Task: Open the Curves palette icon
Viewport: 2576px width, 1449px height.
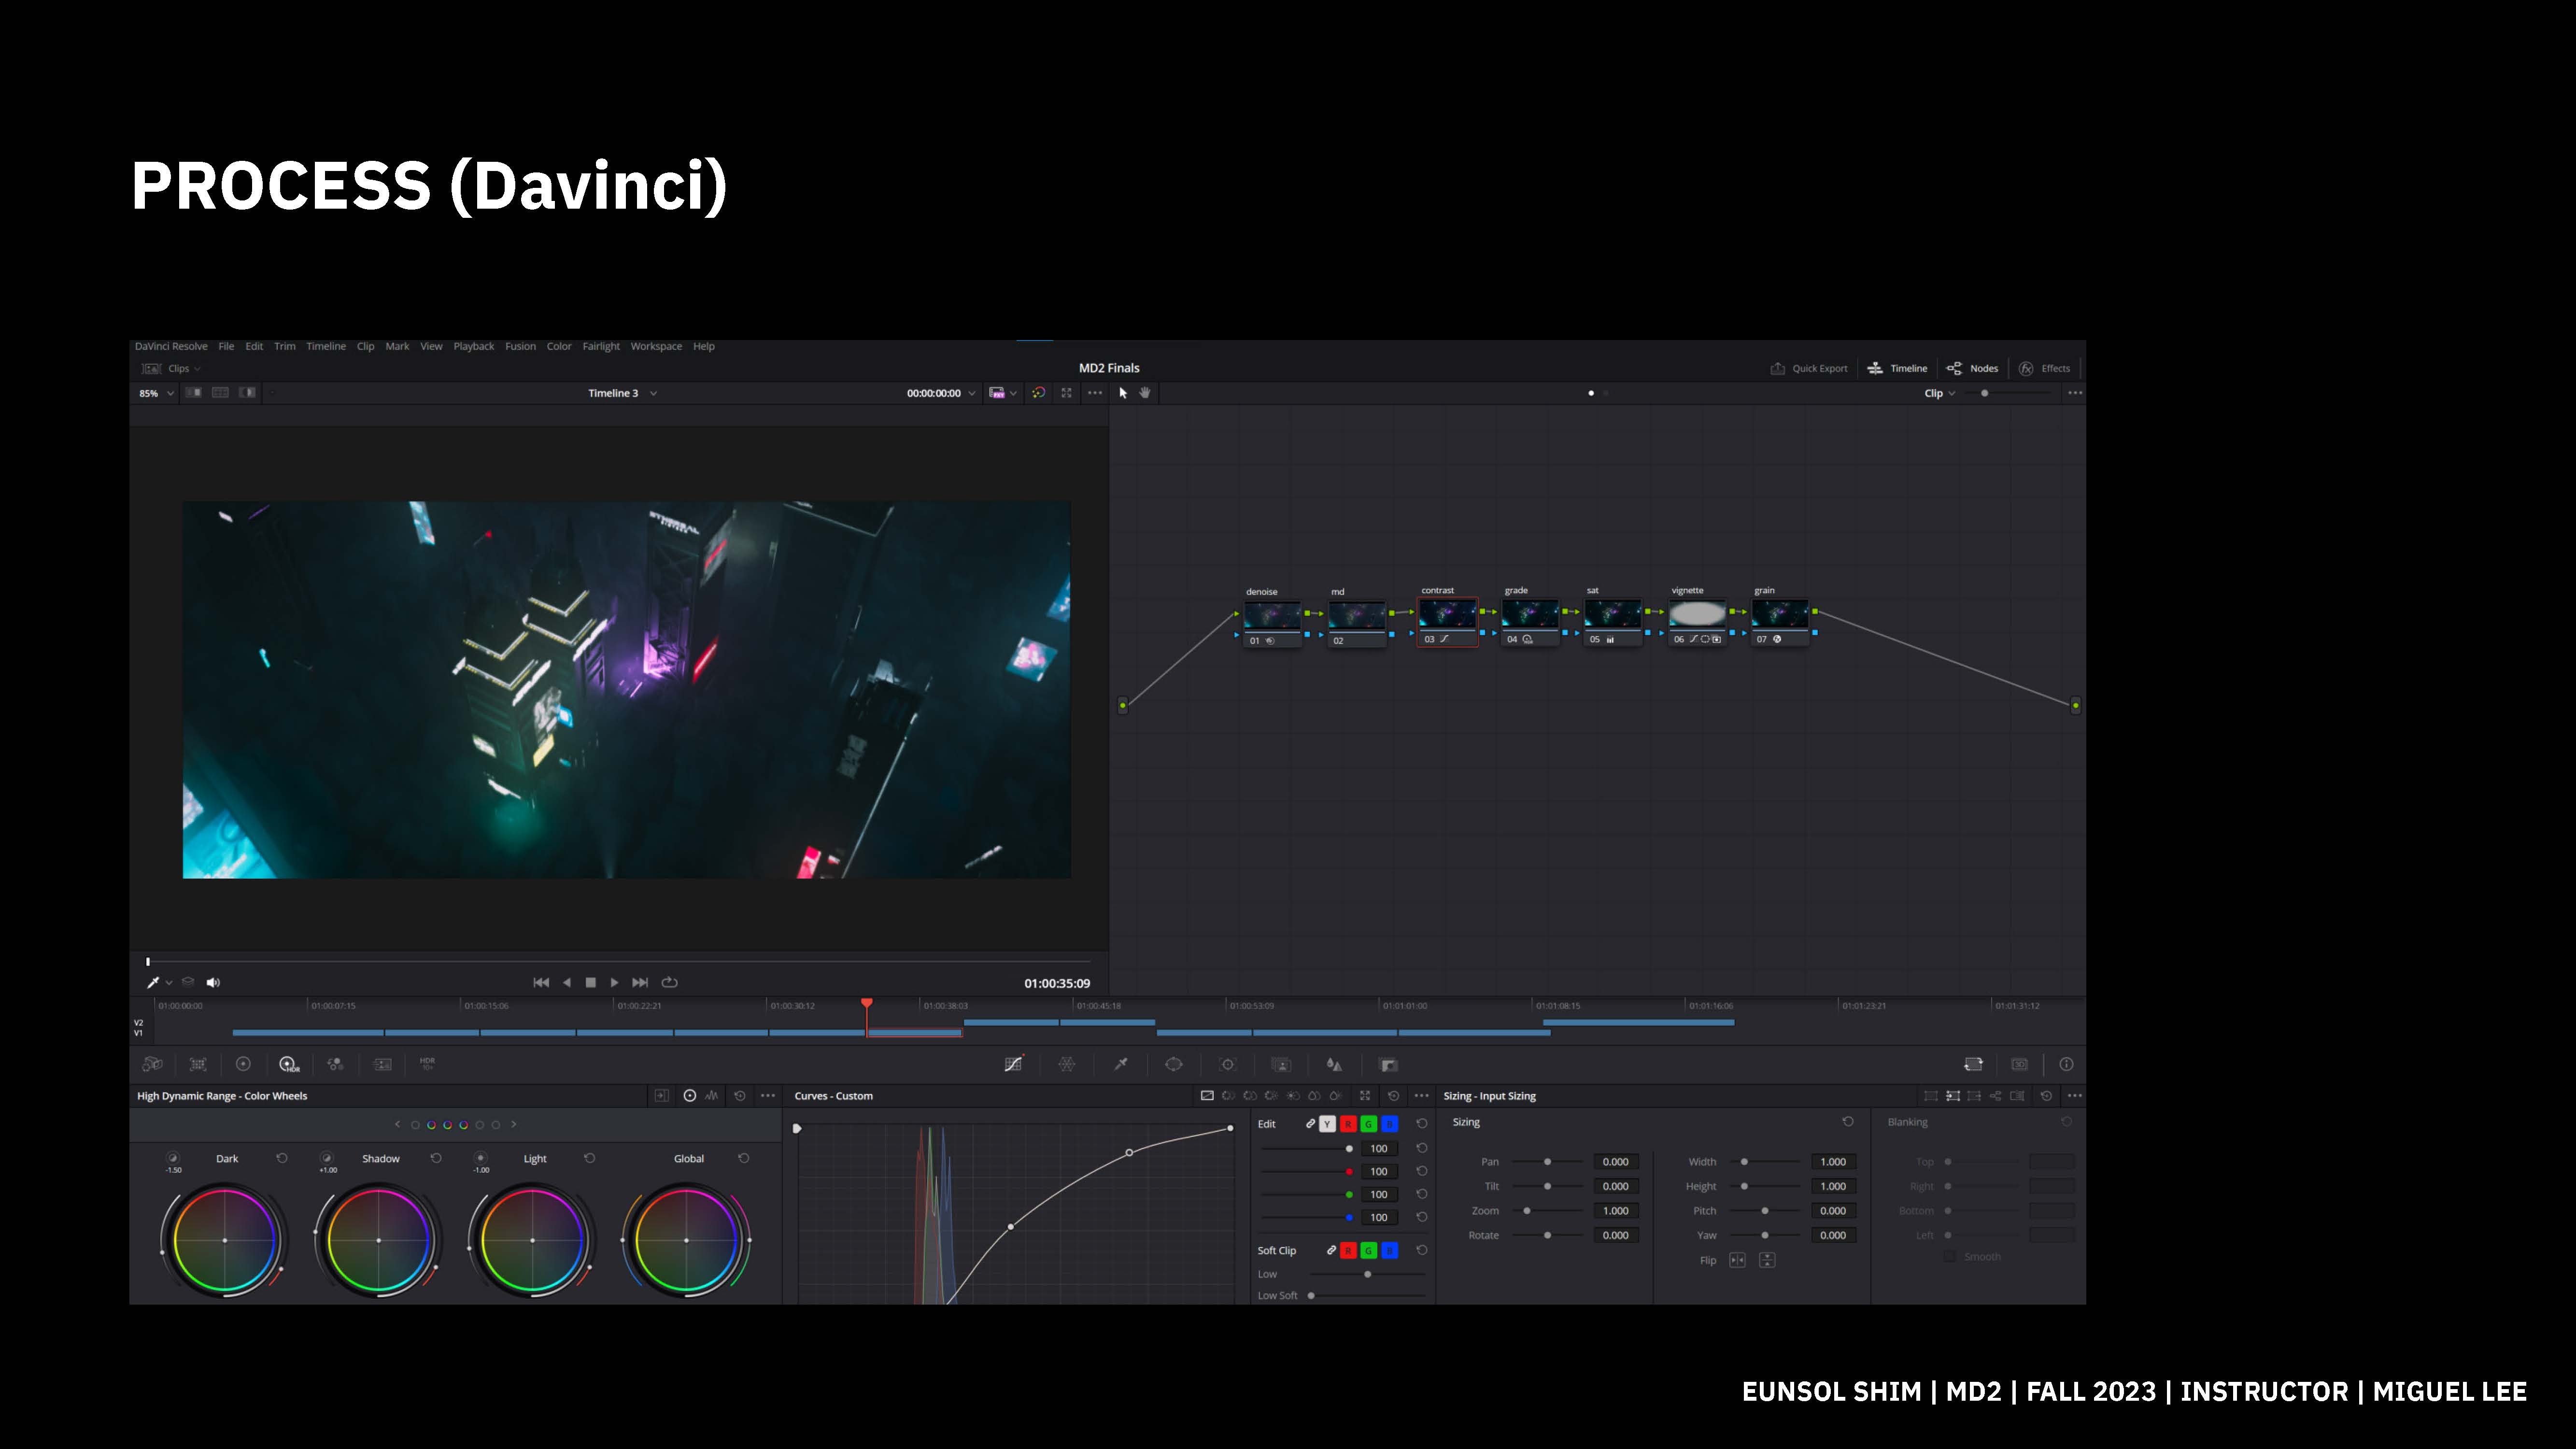Action: (1013, 1064)
